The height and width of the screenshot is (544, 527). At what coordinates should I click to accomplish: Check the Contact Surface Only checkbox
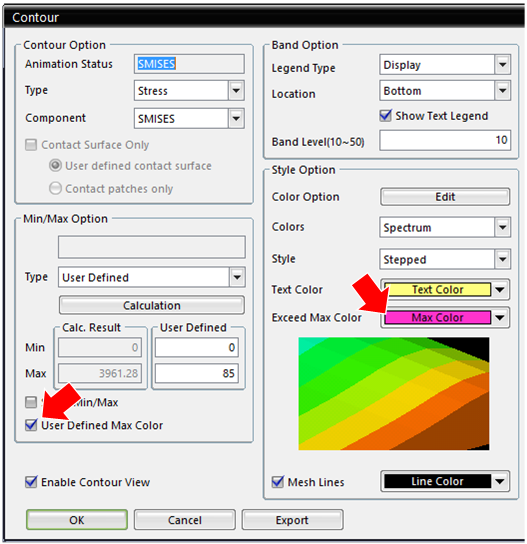pyautogui.click(x=31, y=145)
